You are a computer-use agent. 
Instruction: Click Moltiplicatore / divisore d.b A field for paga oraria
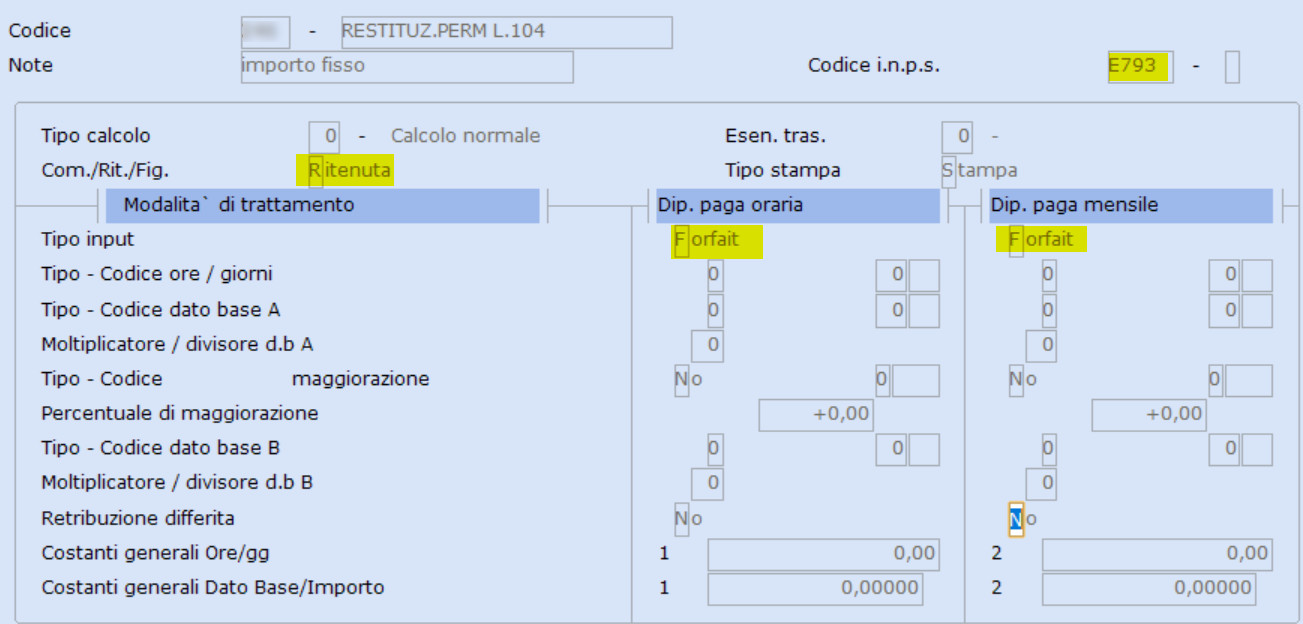707,345
